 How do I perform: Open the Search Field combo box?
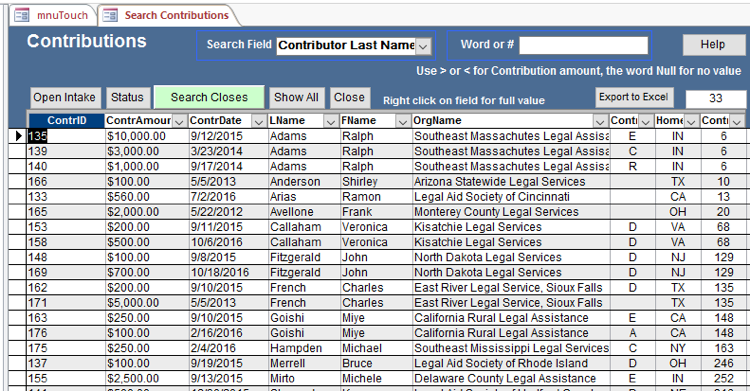tap(423, 46)
